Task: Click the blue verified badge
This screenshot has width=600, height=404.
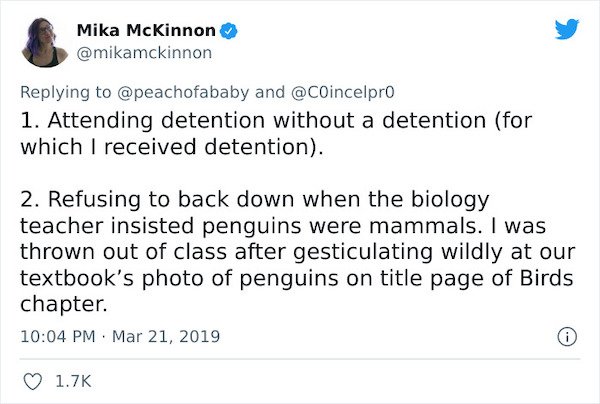Action: pyautogui.click(x=228, y=31)
